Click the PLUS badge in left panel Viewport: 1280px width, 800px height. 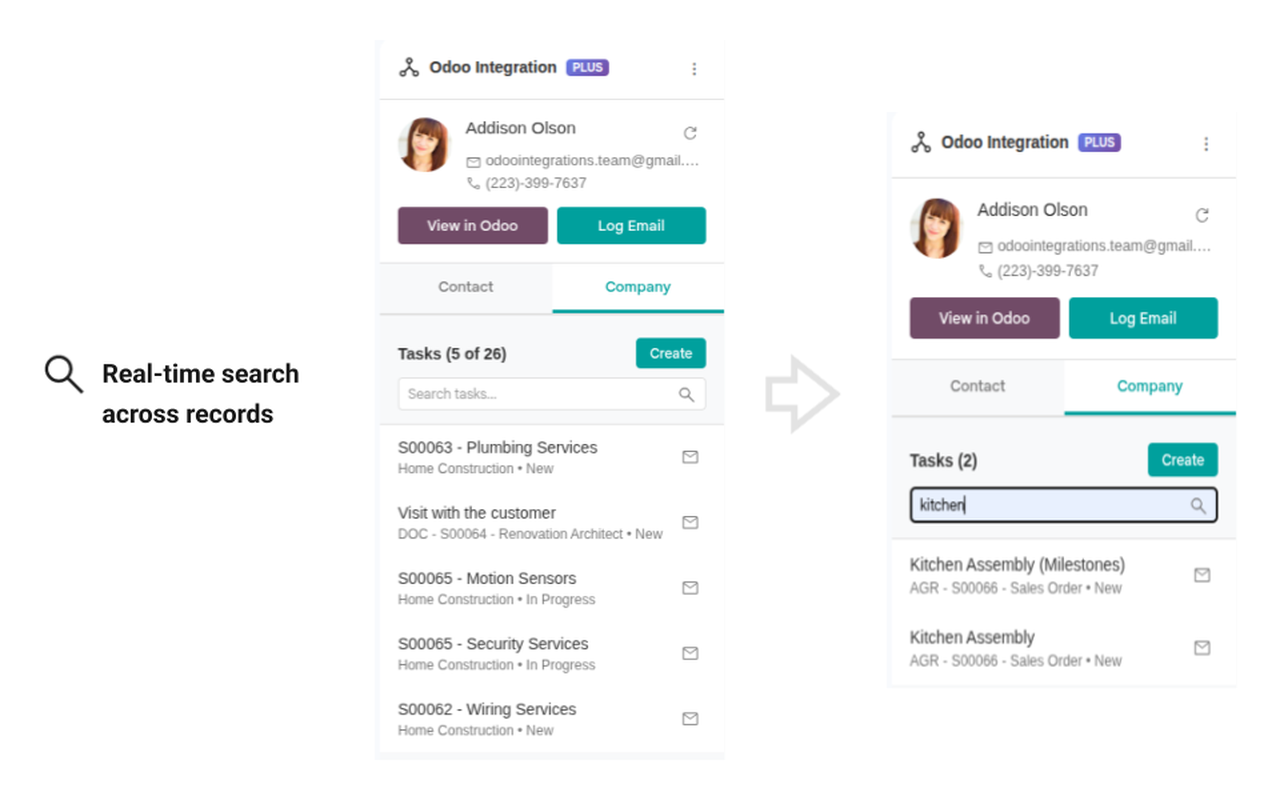pos(588,68)
